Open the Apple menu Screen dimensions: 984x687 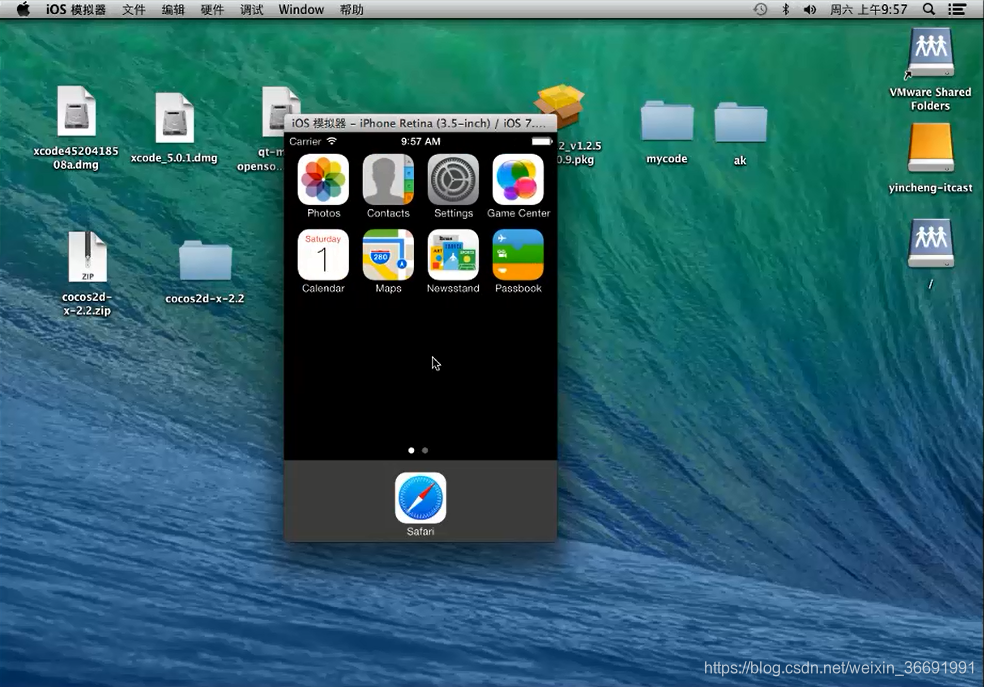(23, 9)
